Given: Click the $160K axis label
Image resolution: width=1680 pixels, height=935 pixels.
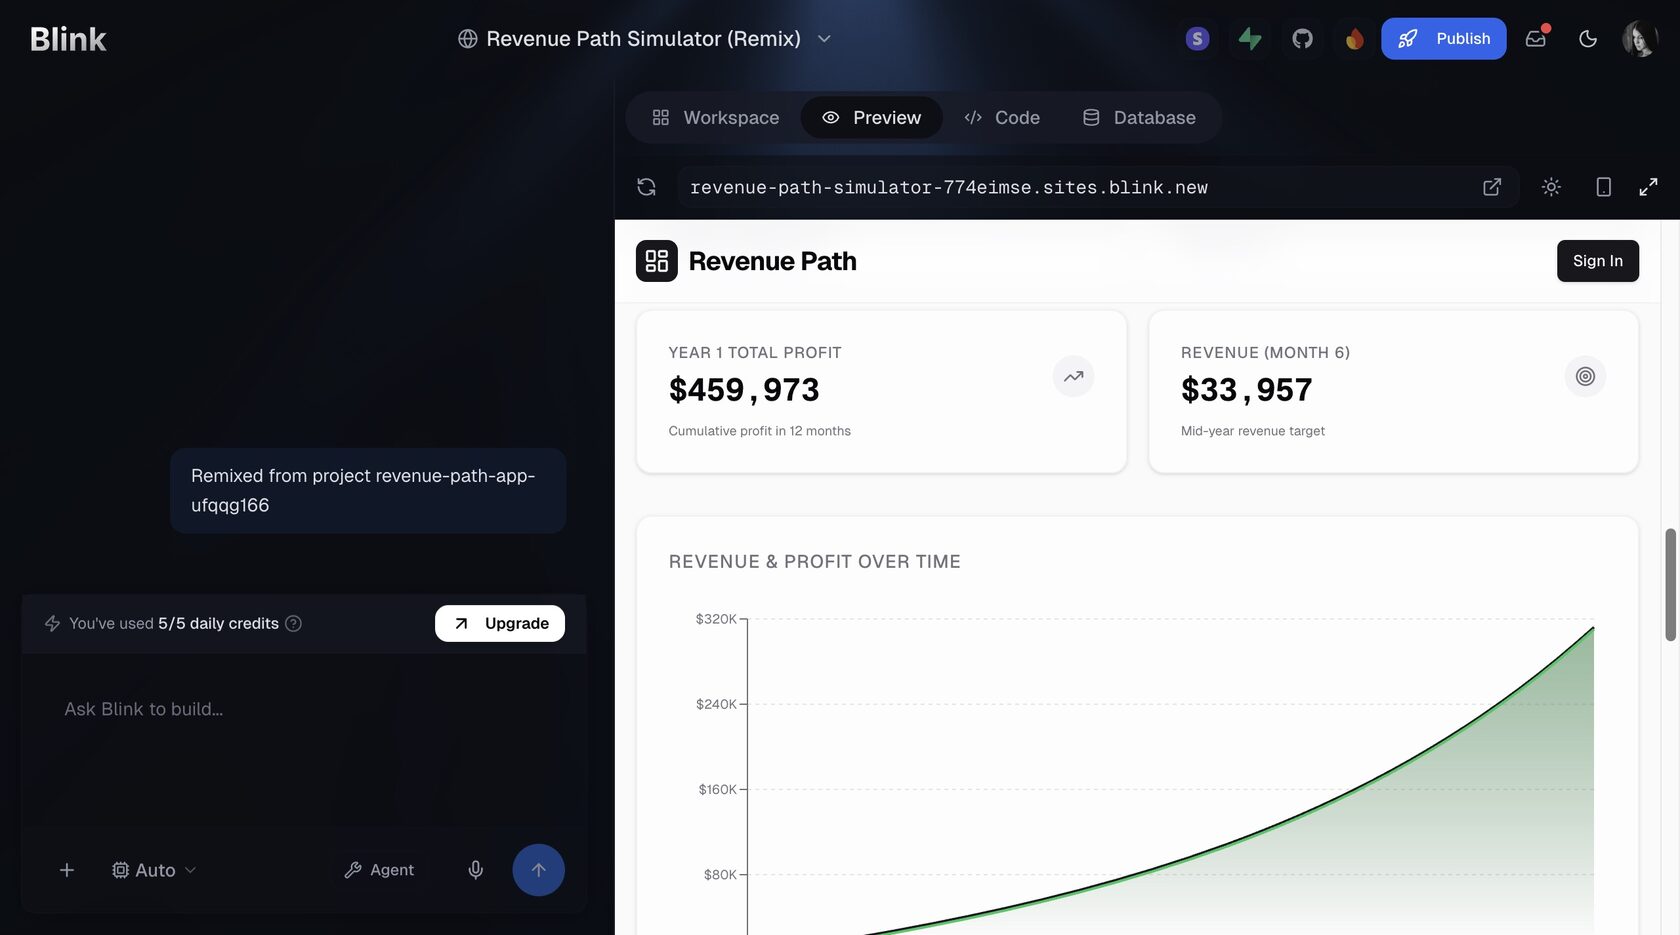Looking at the screenshot, I should point(717,790).
